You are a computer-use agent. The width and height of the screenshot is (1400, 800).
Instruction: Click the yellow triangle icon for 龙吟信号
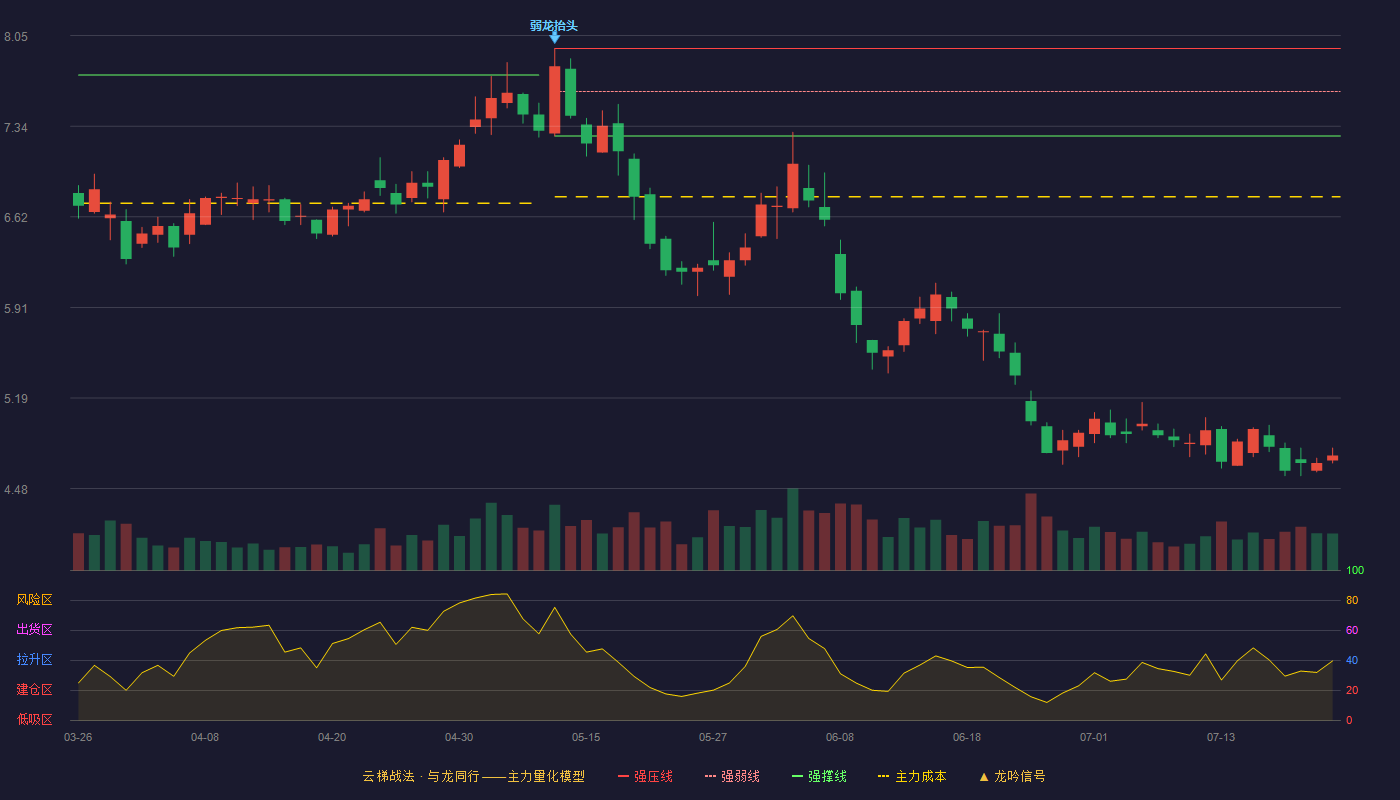pos(984,776)
